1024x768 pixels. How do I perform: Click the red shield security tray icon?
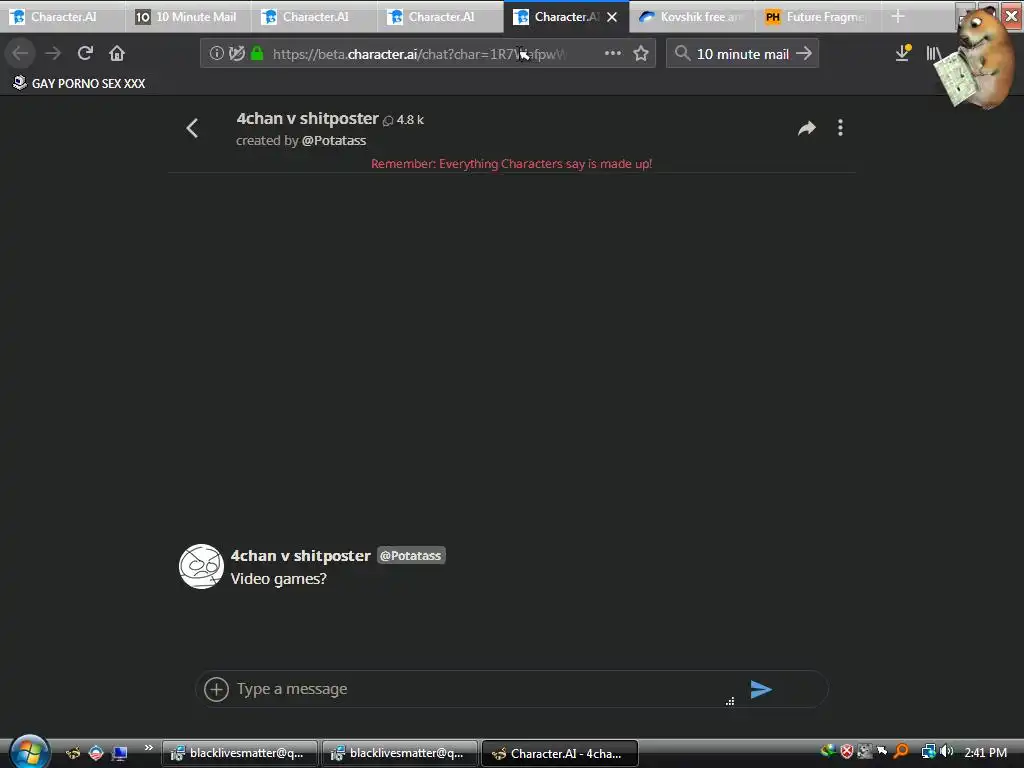click(x=847, y=752)
